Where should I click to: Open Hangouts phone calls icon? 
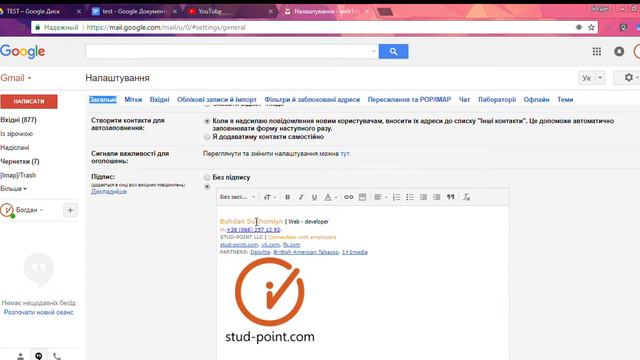pos(57,356)
